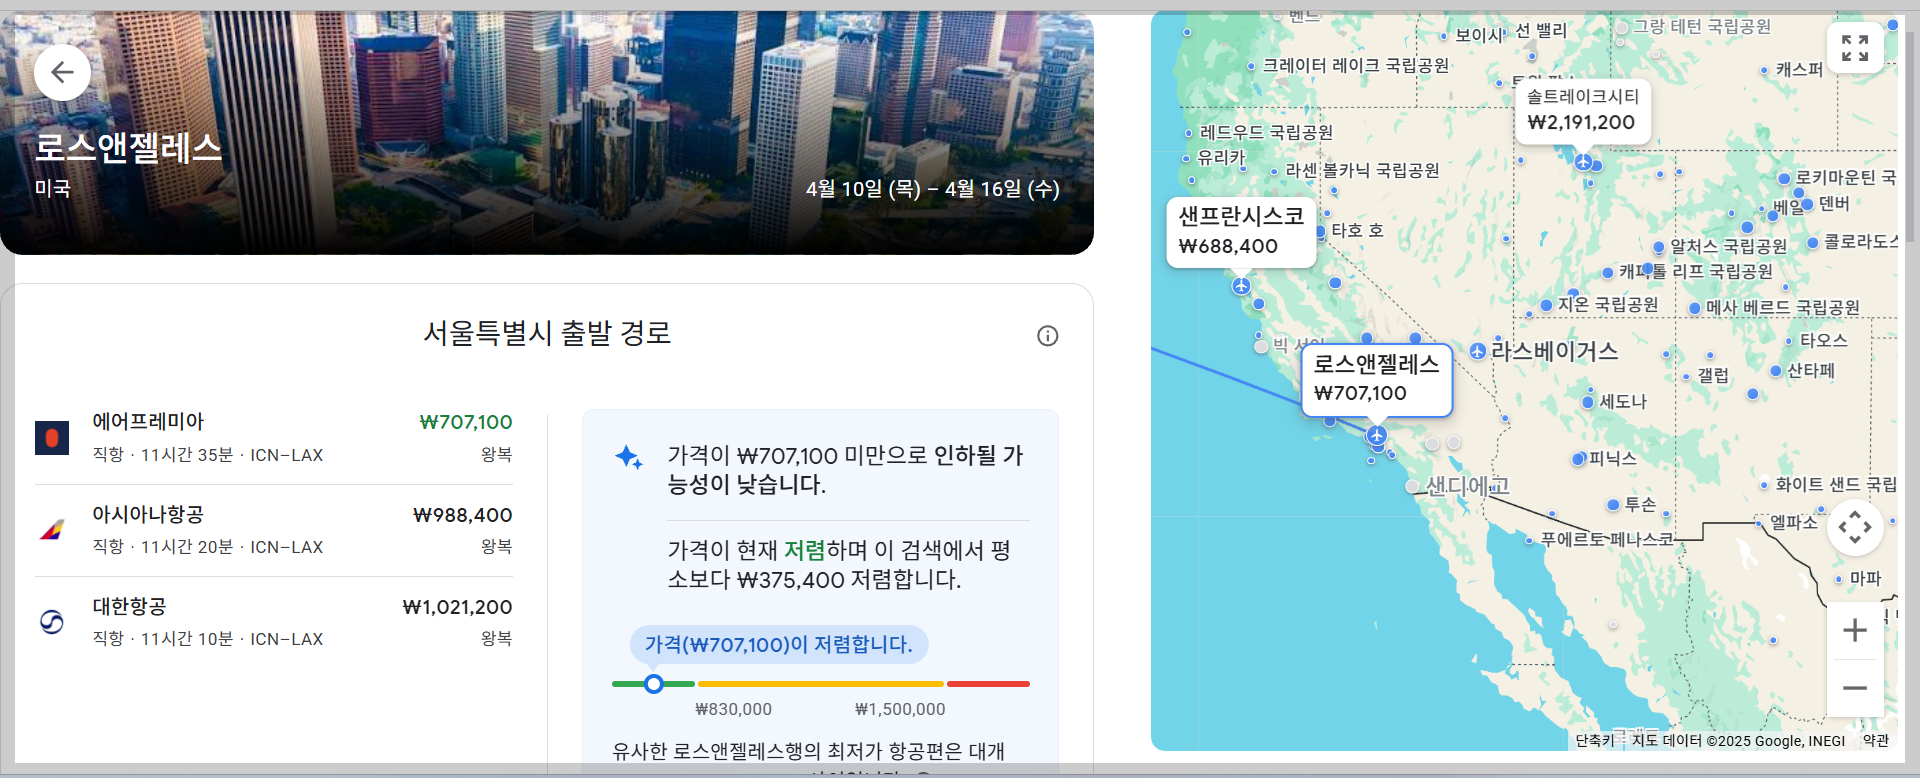Zoom in on the map

point(1855,630)
